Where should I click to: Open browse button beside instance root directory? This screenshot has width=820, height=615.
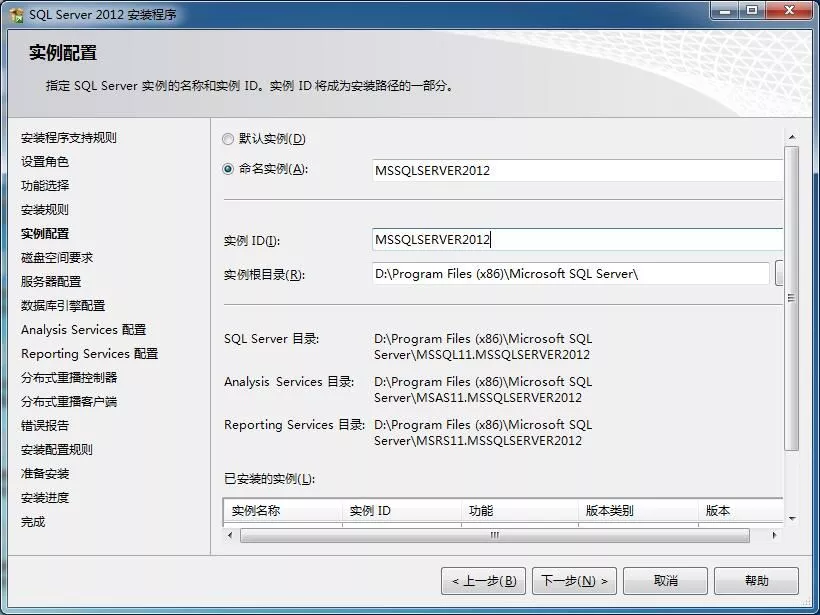779,274
